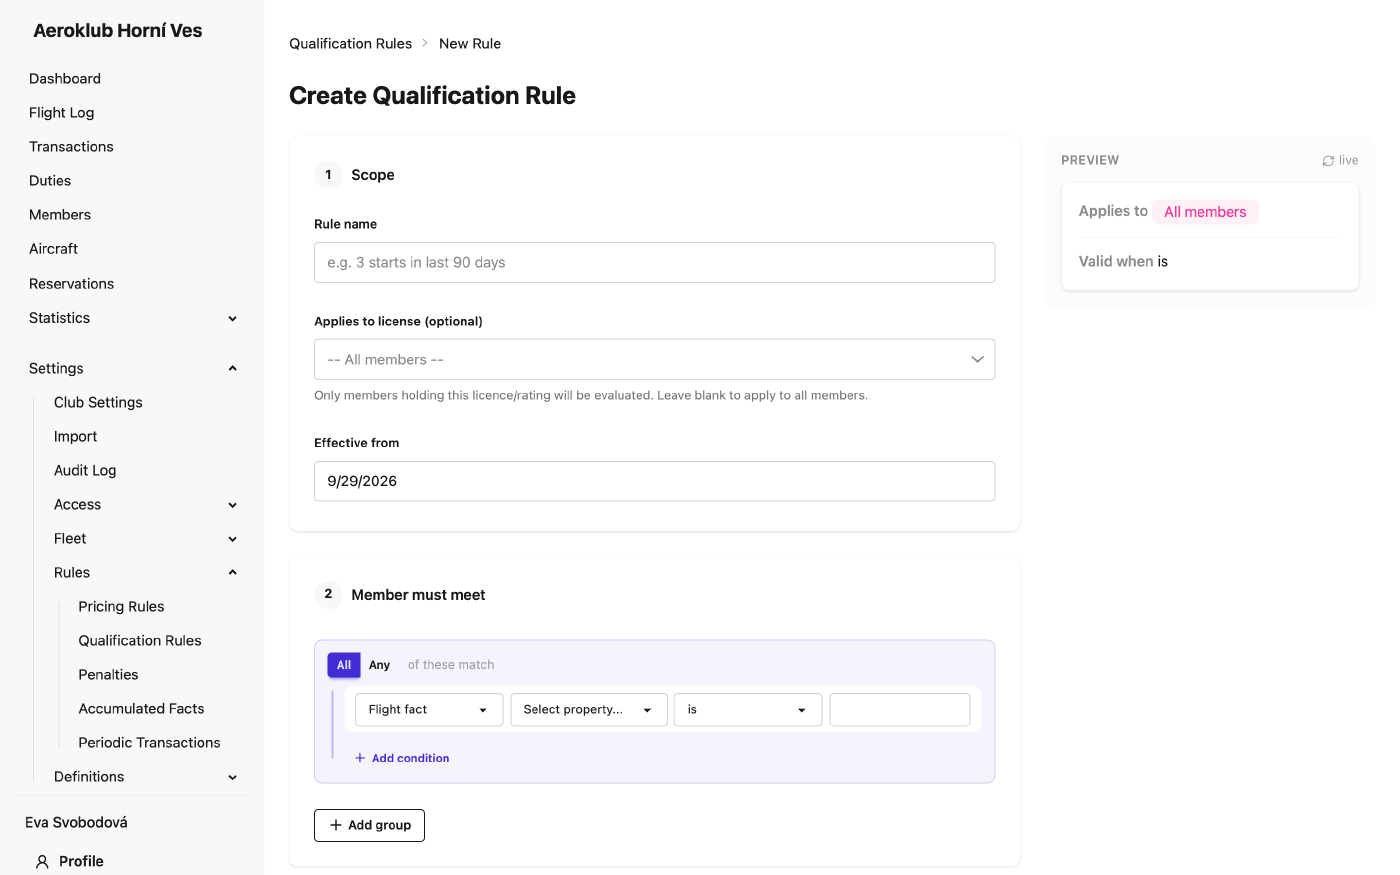Select the All match toggle
The image size is (1400, 875).
pyautogui.click(x=344, y=665)
